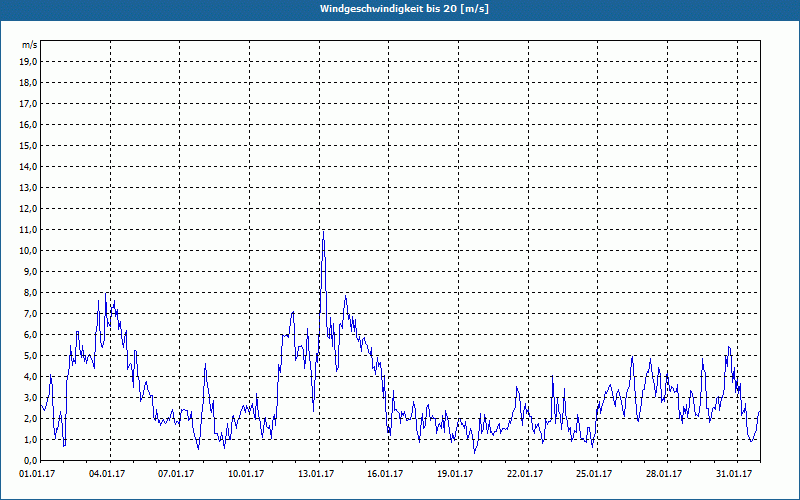Click the date label 07.01.17

click(177, 474)
